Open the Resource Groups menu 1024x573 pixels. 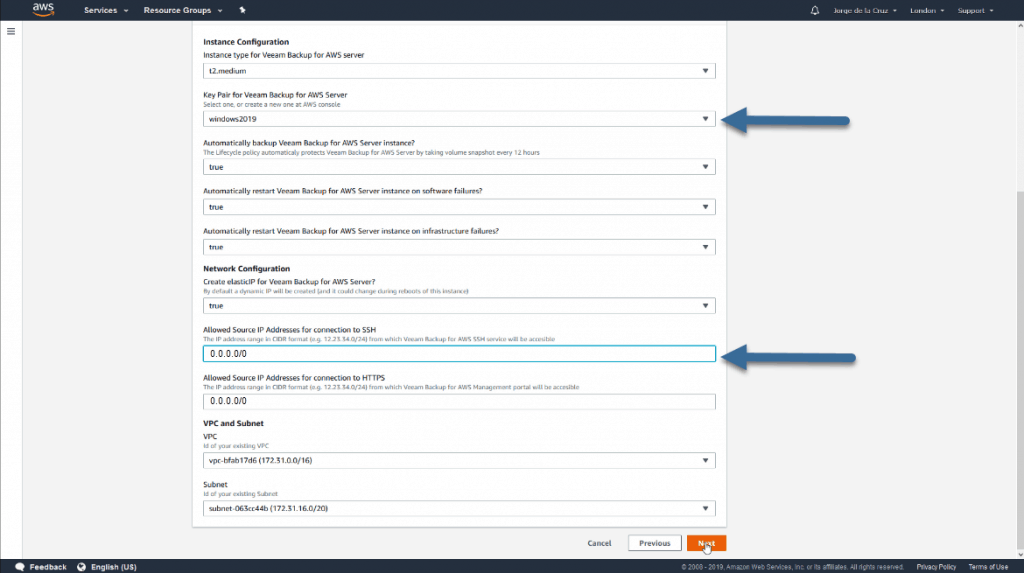(x=183, y=10)
